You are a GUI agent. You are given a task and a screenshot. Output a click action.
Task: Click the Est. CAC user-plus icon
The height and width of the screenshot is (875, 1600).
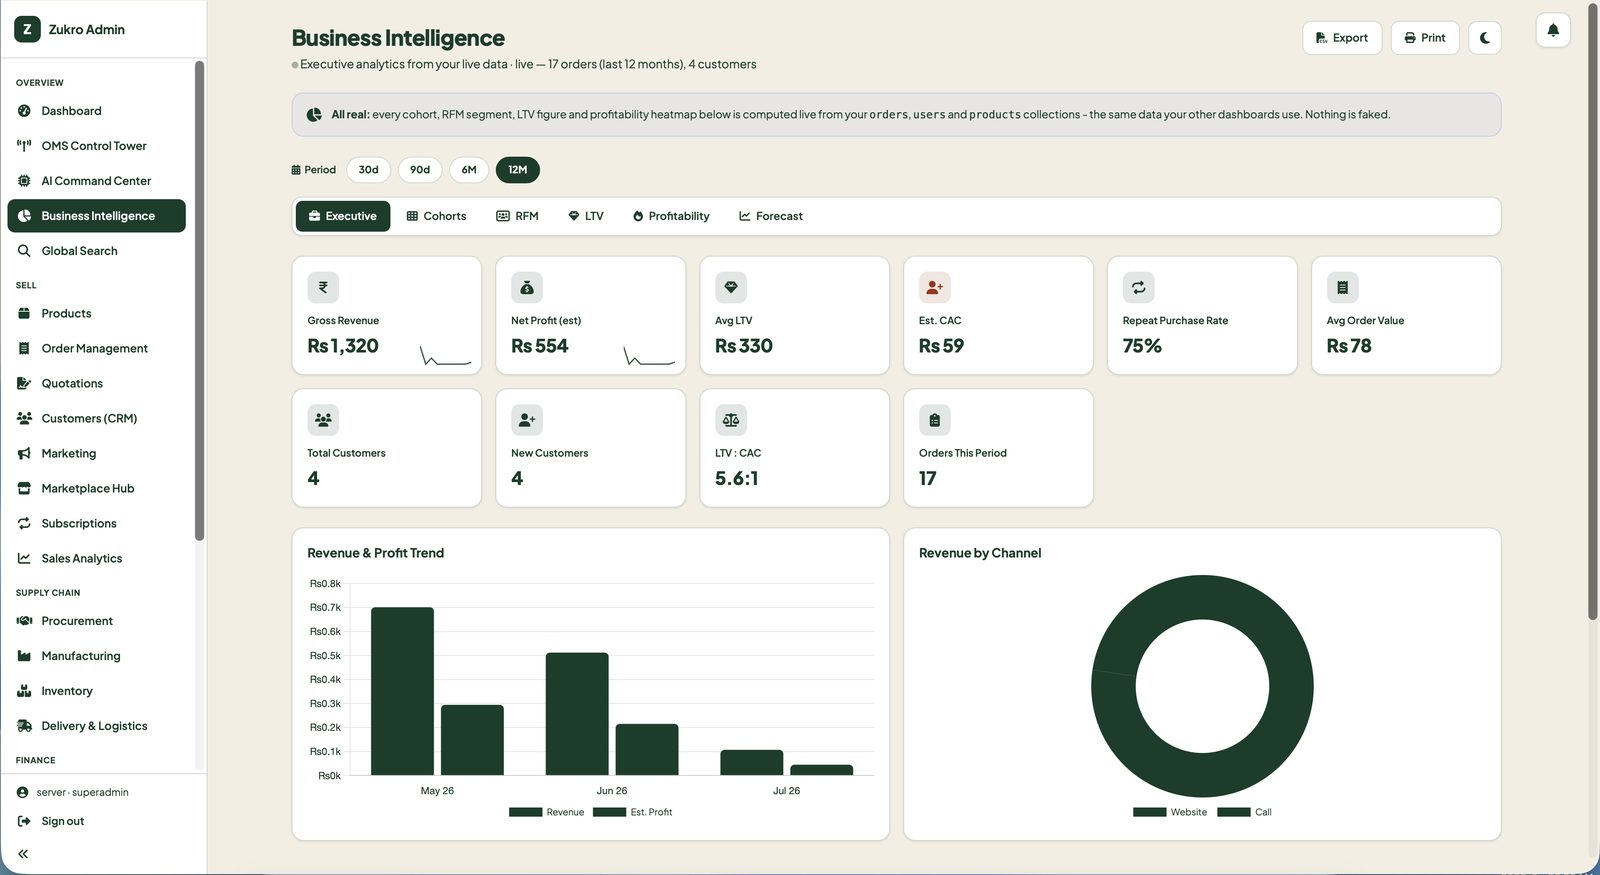click(935, 287)
